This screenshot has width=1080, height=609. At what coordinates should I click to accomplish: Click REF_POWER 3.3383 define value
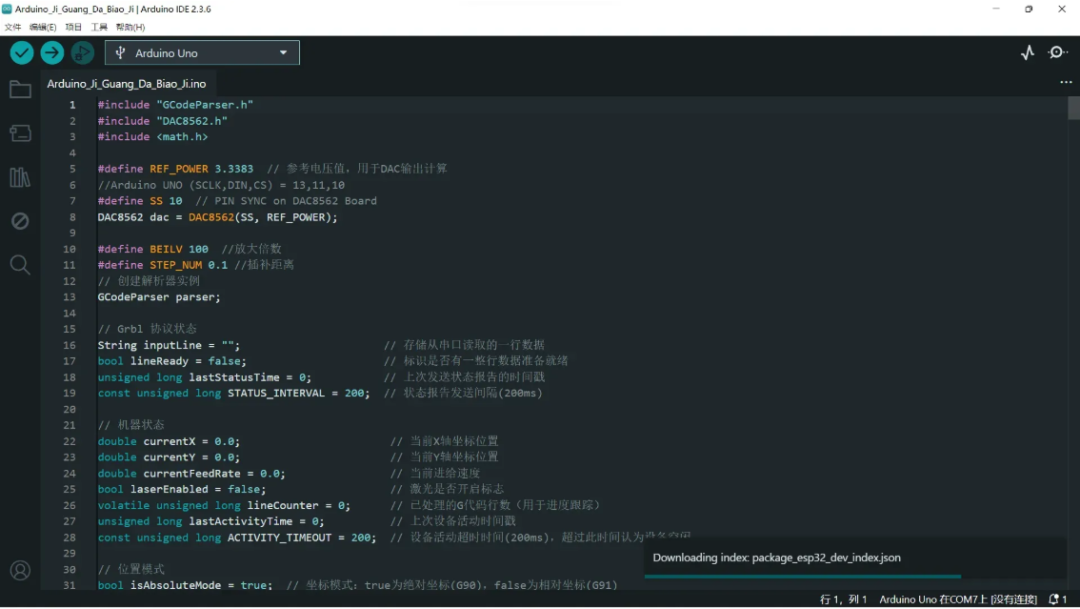pos(201,169)
